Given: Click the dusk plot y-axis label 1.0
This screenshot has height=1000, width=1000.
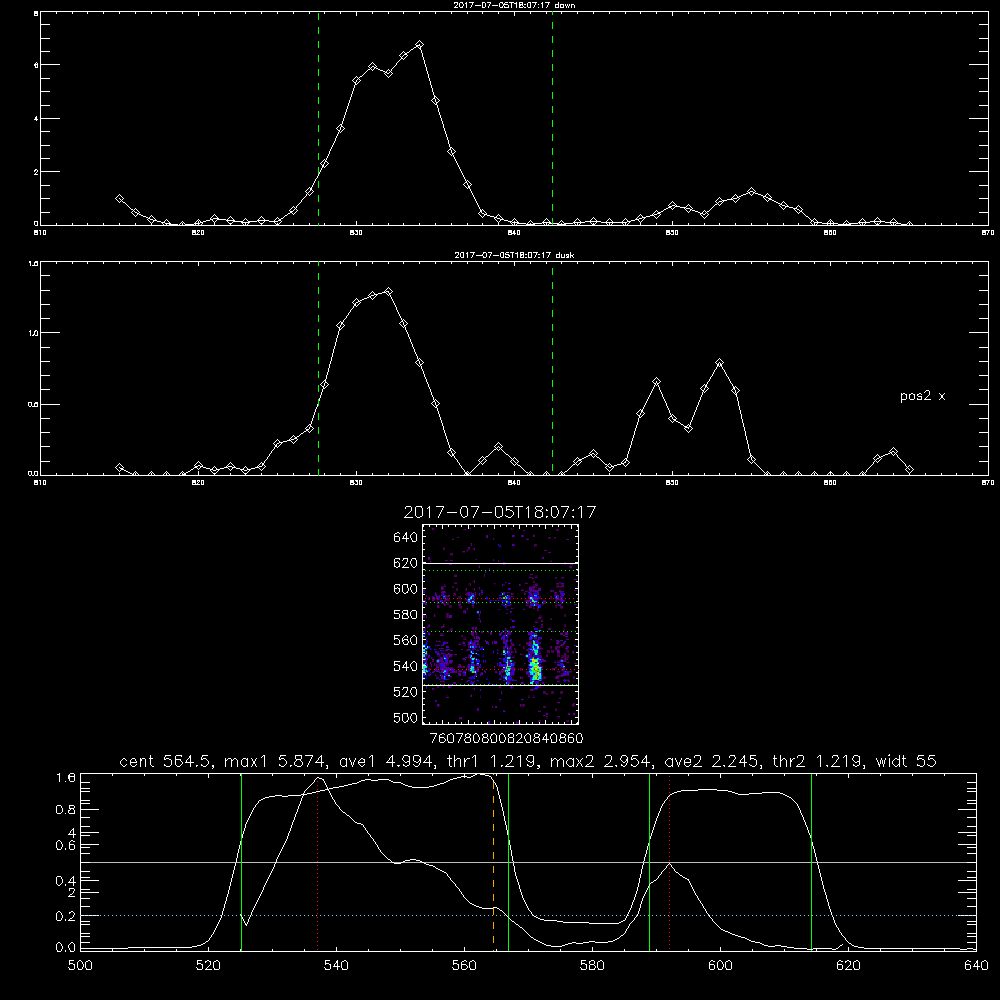Looking at the screenshot, I should point(34,333).
